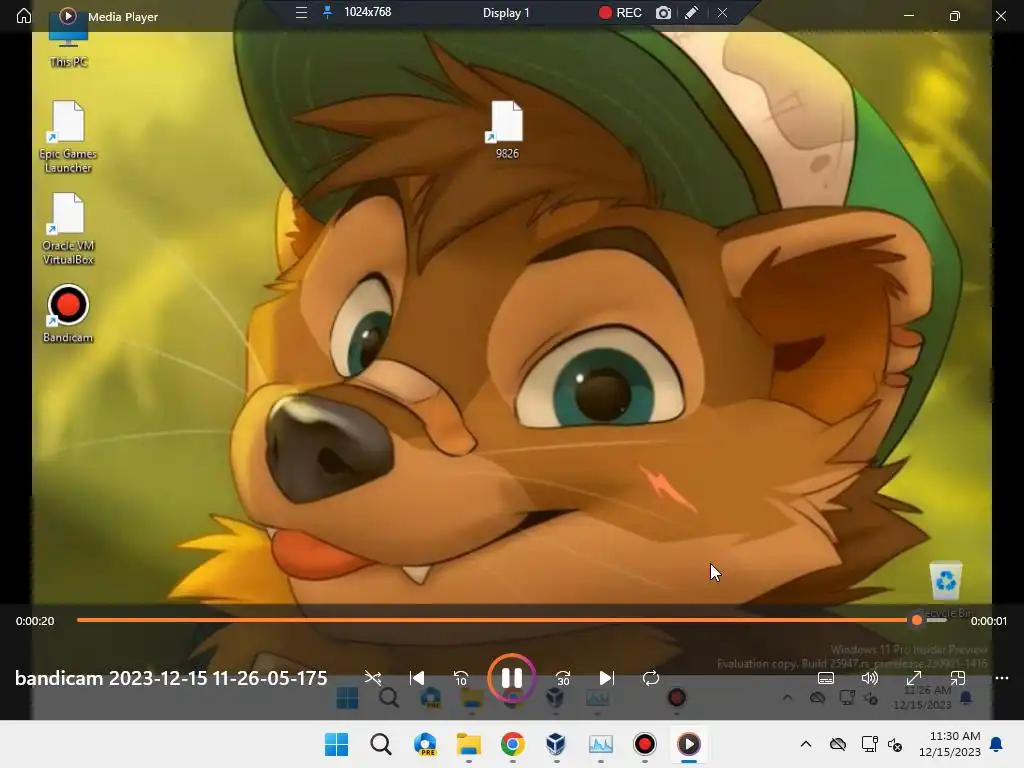Toggle shuffle playback mode

(x=373, y=678)
